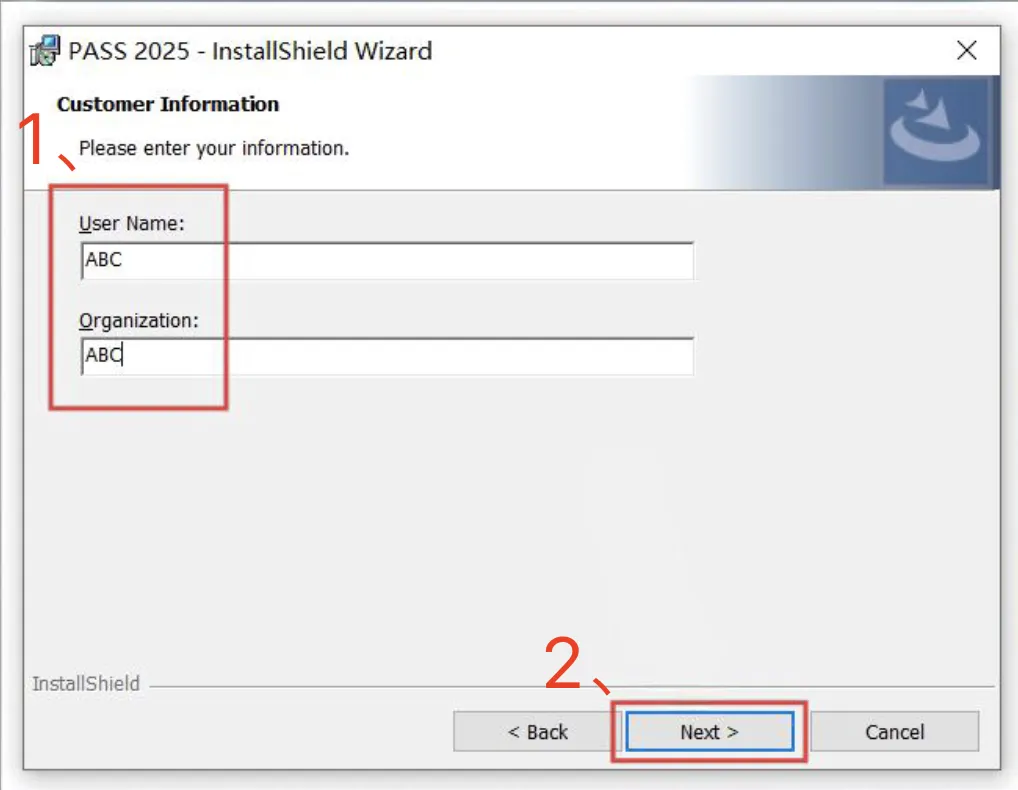Go back with the < Back button
Screen dimensions: 1018x790
pyautogui.click(x=537, y=732)
